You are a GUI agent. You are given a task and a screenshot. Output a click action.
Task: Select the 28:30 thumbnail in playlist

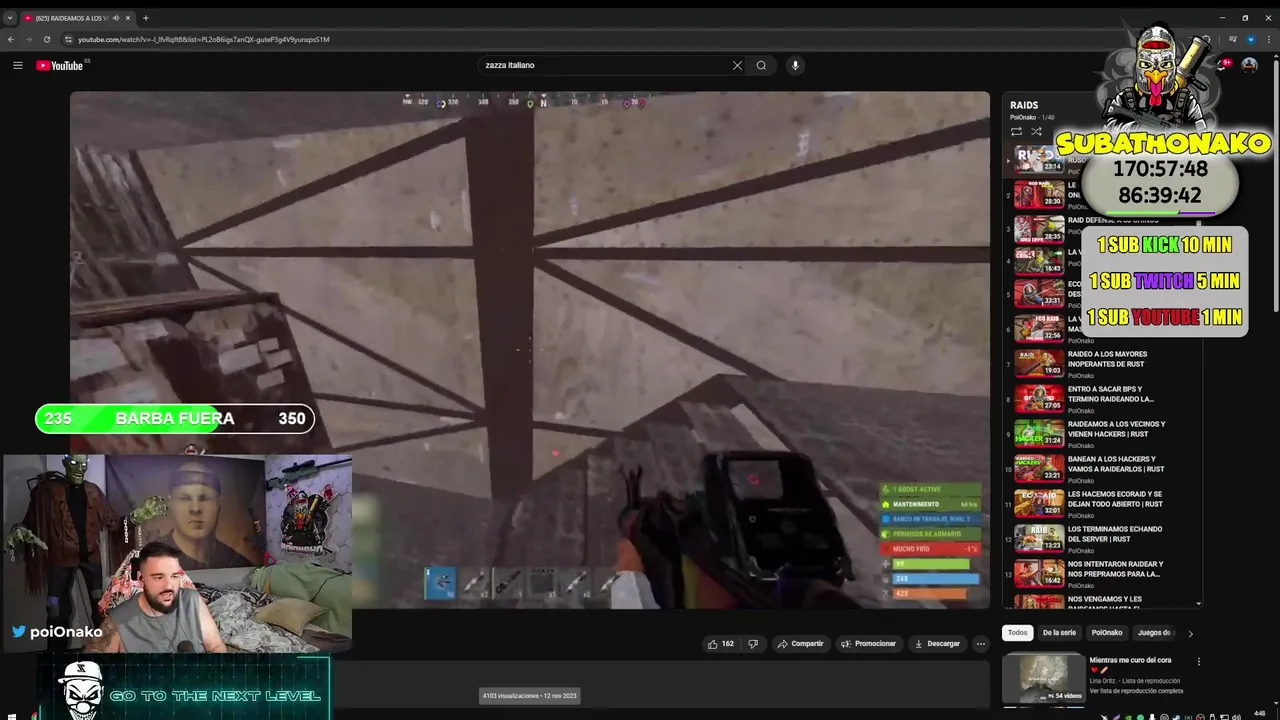1039,194
